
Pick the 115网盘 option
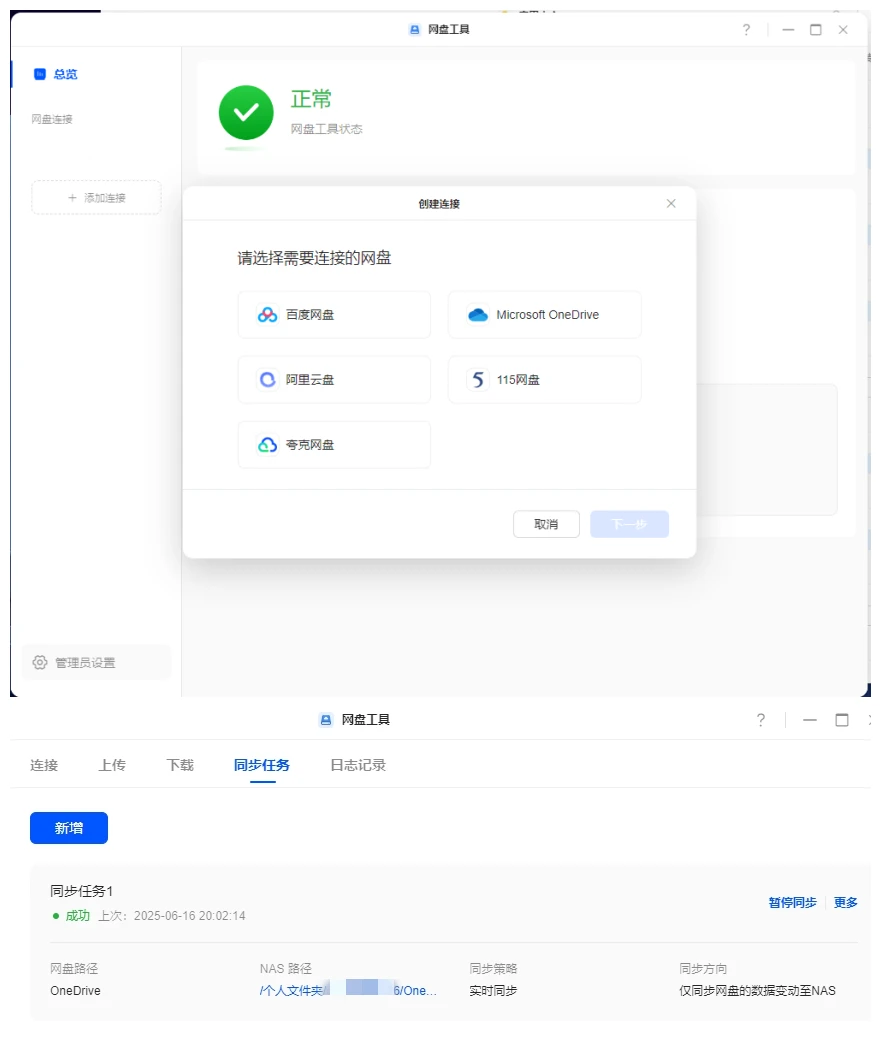point(544,380)
